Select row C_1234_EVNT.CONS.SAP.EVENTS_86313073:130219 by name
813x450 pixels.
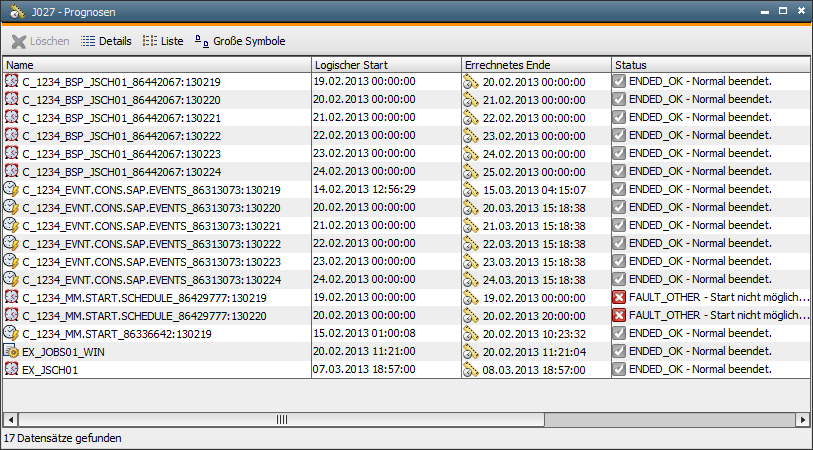tap(151, 190)
